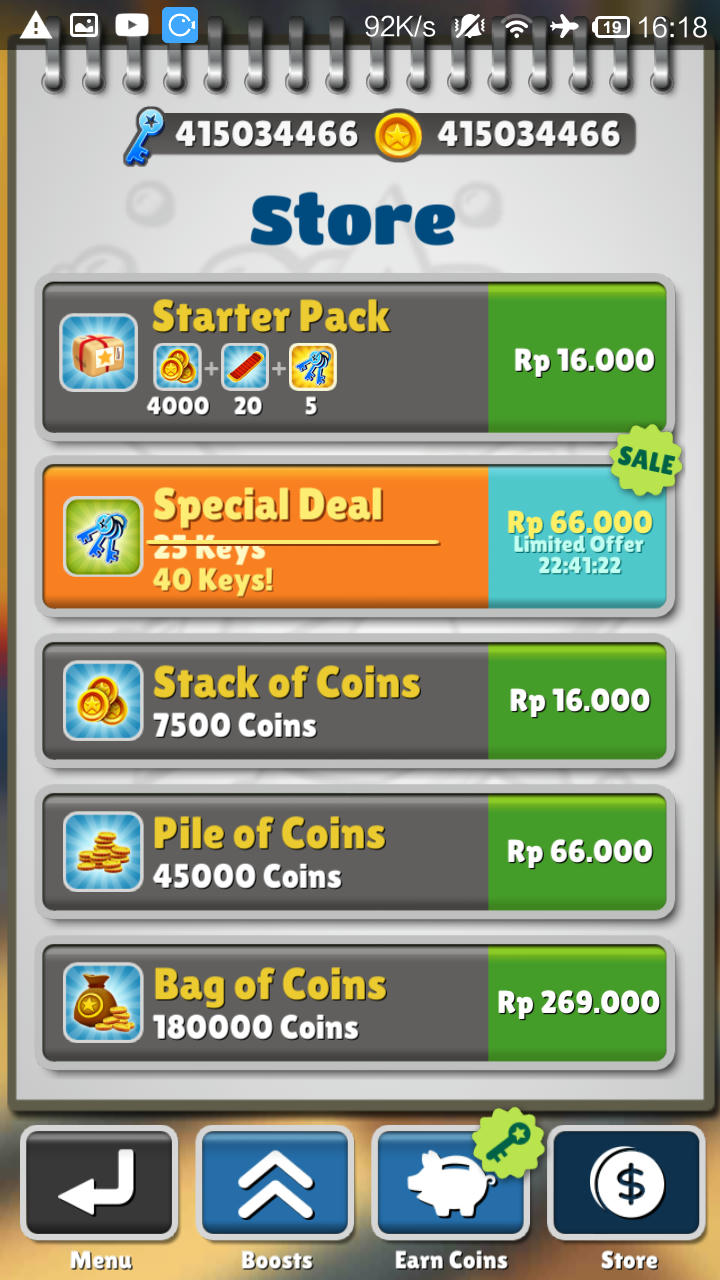Tap the 5 keys icon in Starter Pack
Viewport: 720px width, 1280px height.
click(x=313, y=367)
